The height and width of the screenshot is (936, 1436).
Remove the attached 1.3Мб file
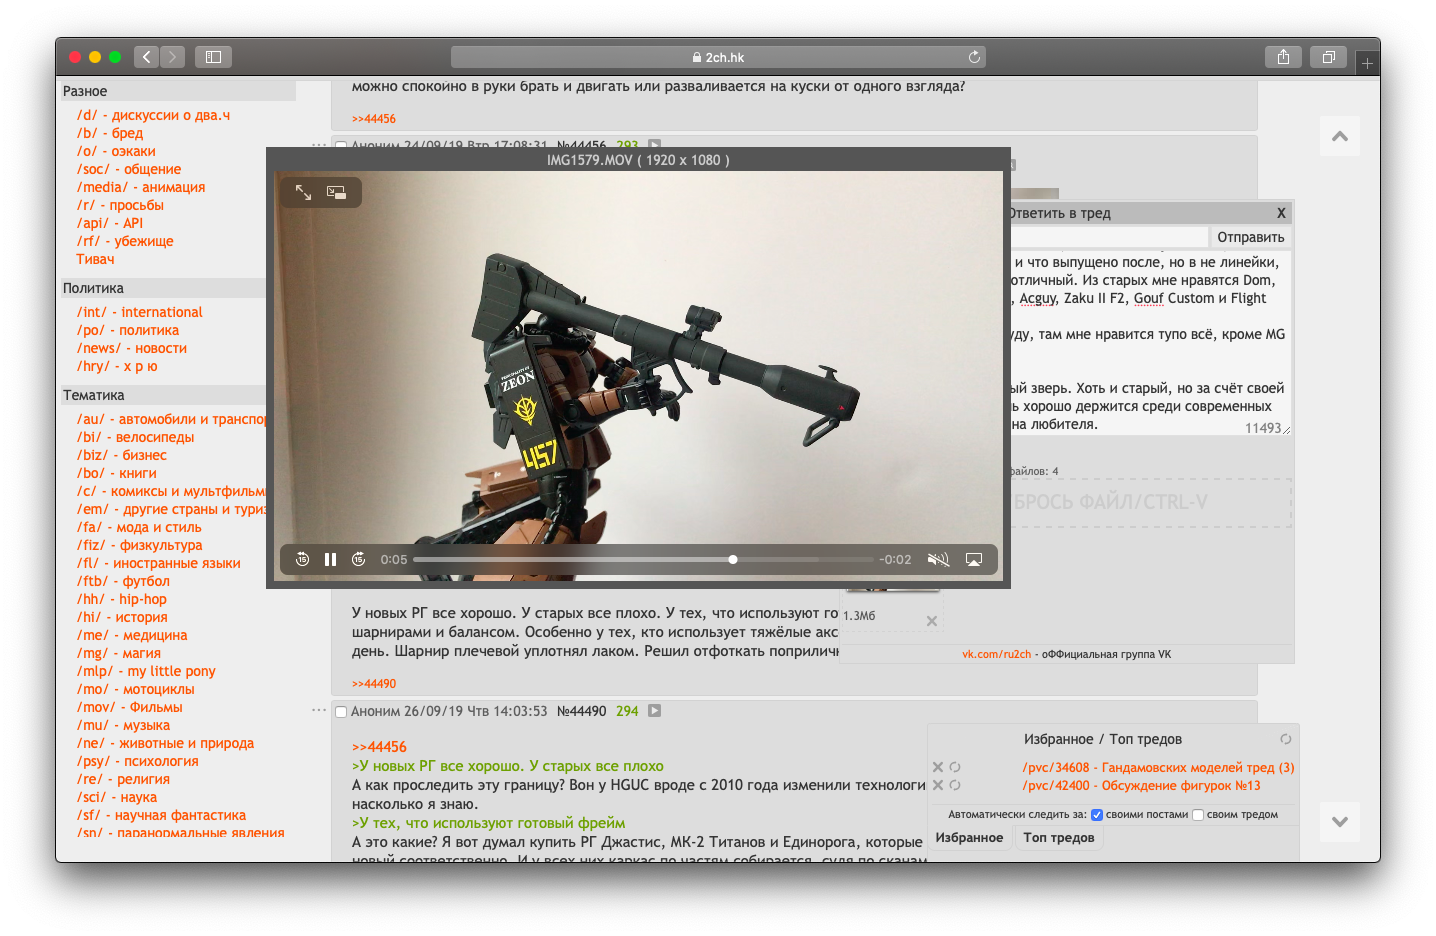932,621
